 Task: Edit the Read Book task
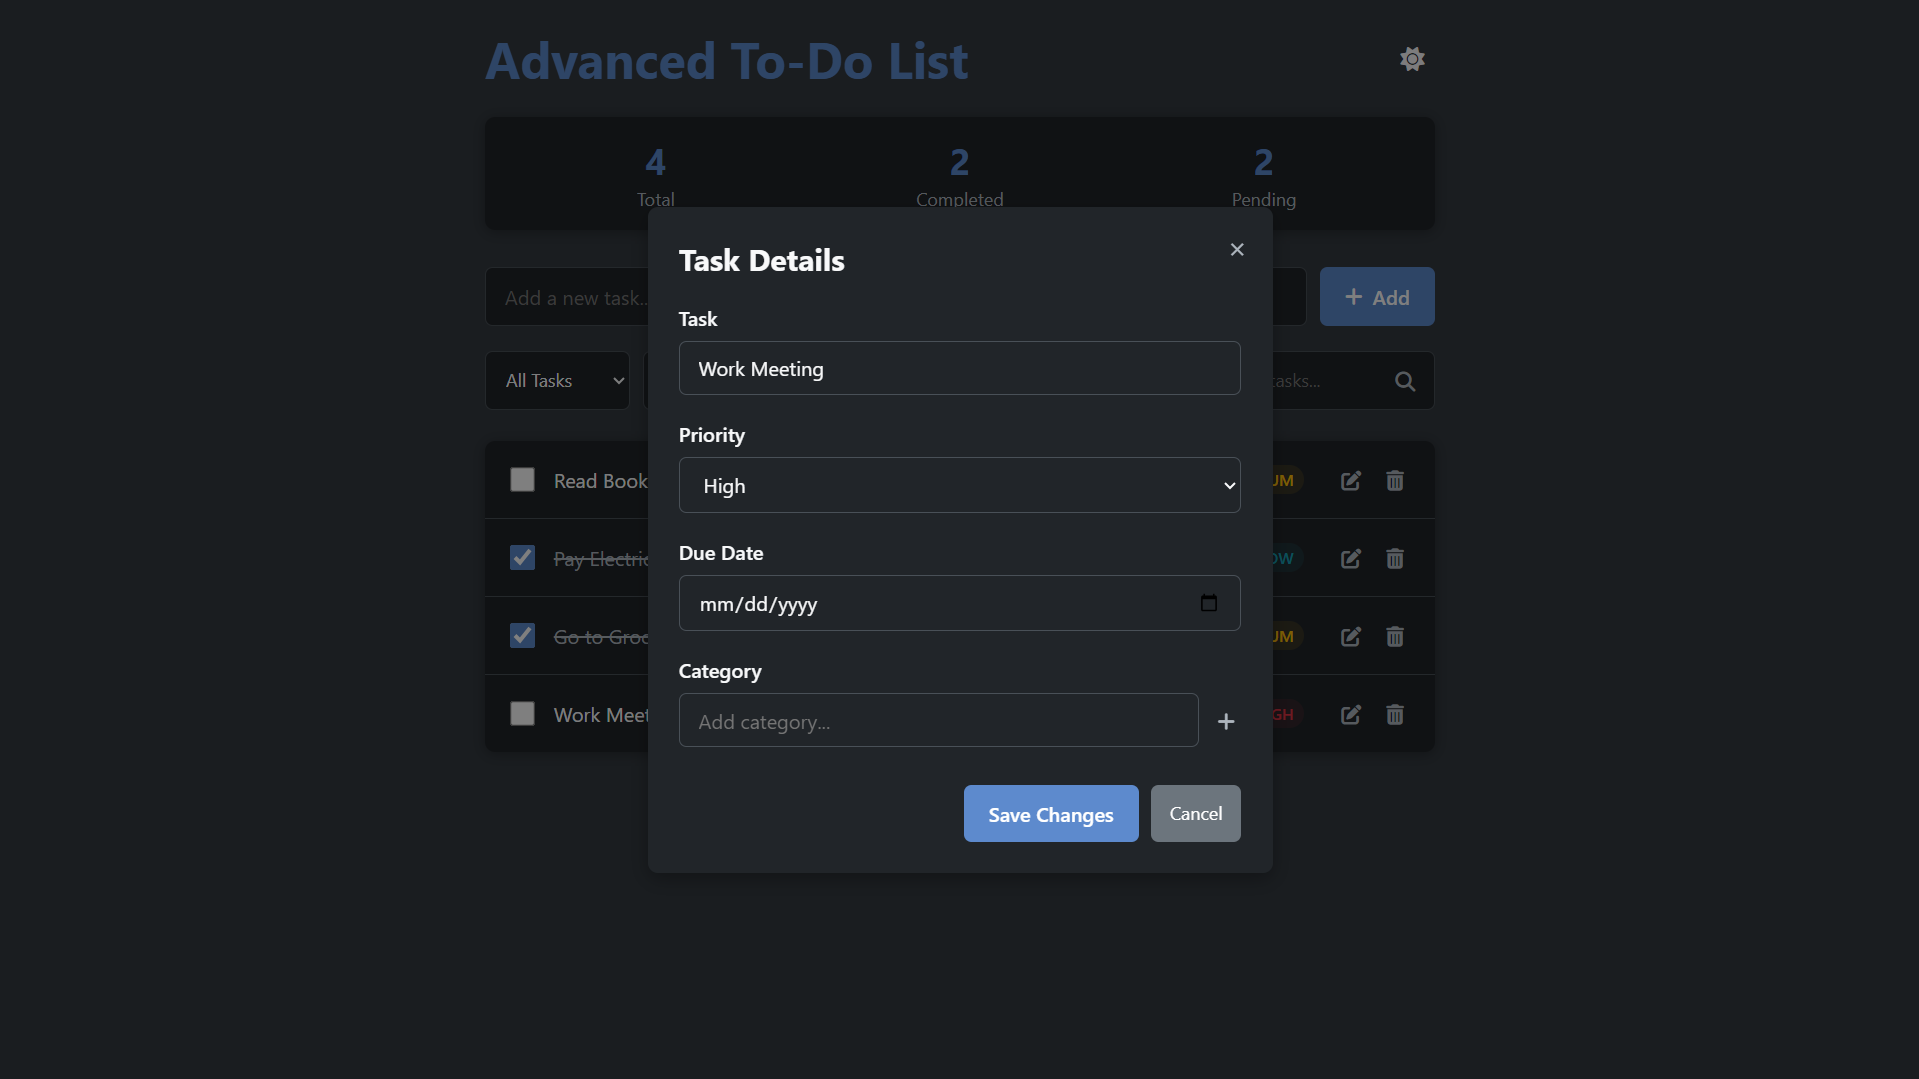(x=1351, y=481)
